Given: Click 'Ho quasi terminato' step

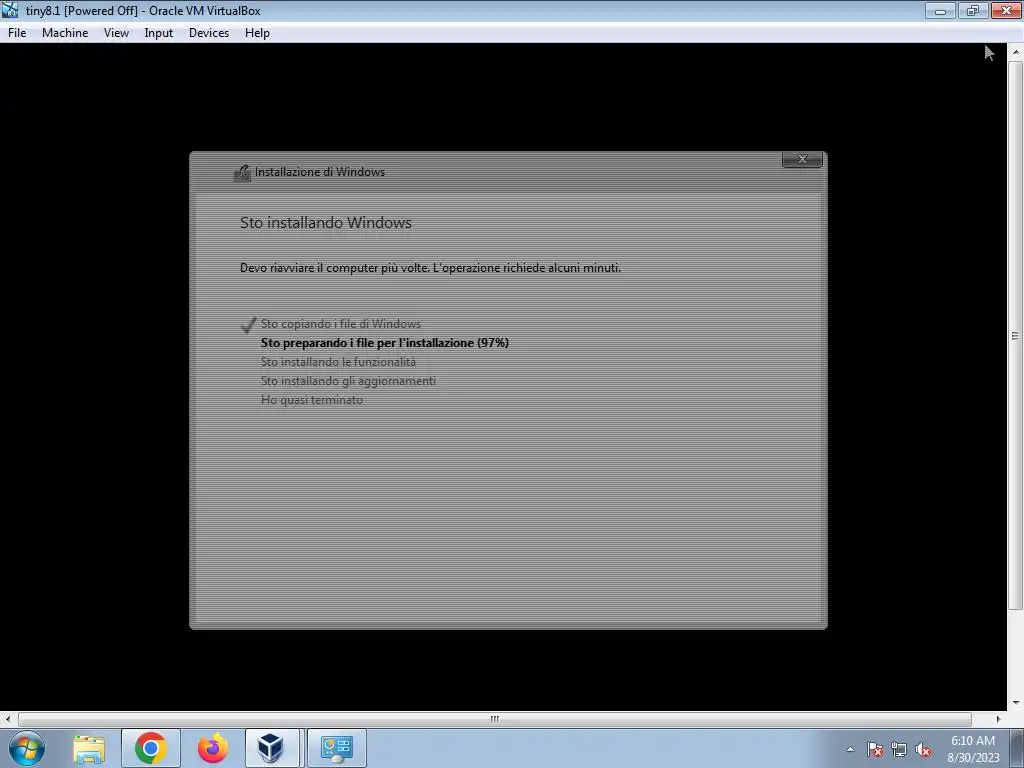Looking at the screenshot, I should 312,400.
